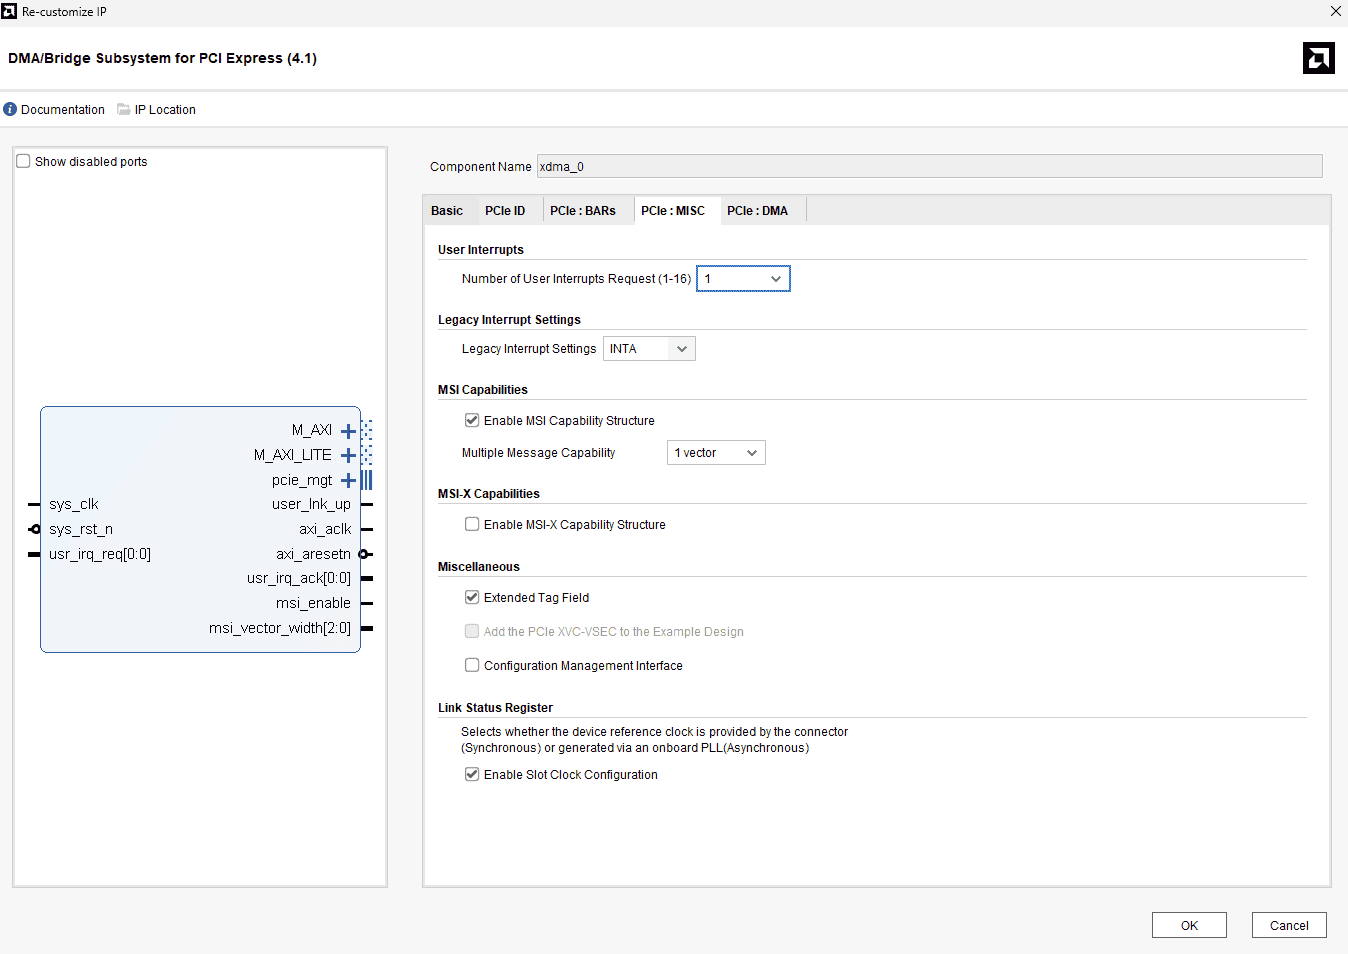Switch to the PCIe : DMA tab
The width and height of the screenshot is (1348, 954).
coord(757,211)
